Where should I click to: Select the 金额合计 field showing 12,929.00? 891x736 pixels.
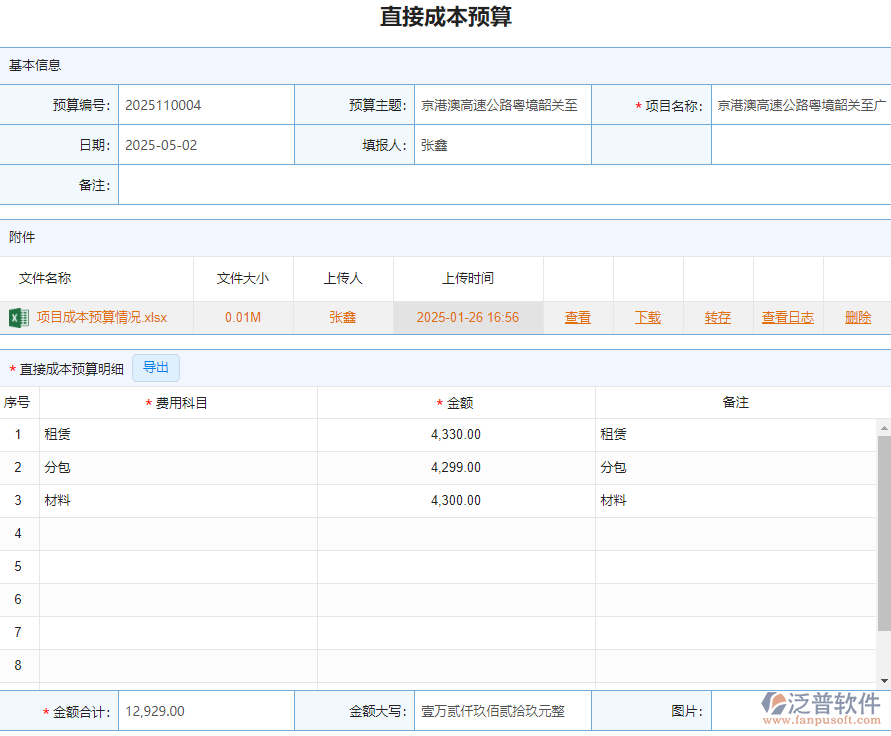[206, 710]
